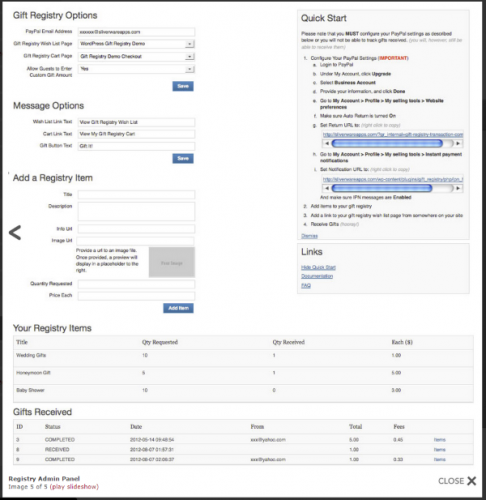This screenshot has height=500, width=486.
Task: Click Notification URL scrollbar right arrow
Action: pyautogui.click(x=458, y=188)
